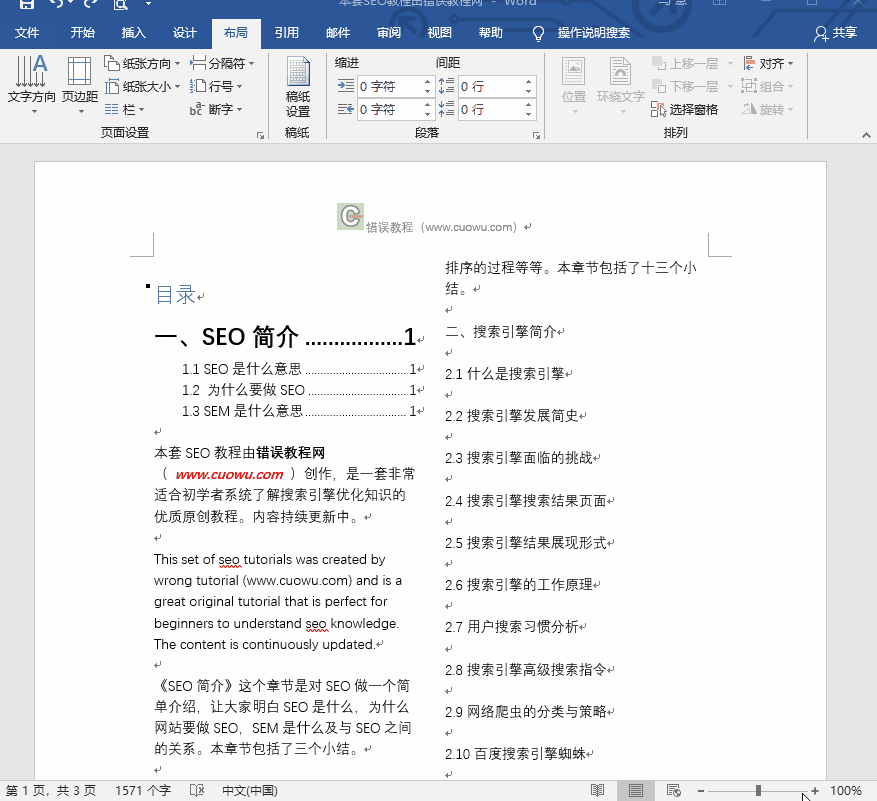Decrease spacing after with down arrow
Viewport: 877px width, 801px height.
pos(529,114)
